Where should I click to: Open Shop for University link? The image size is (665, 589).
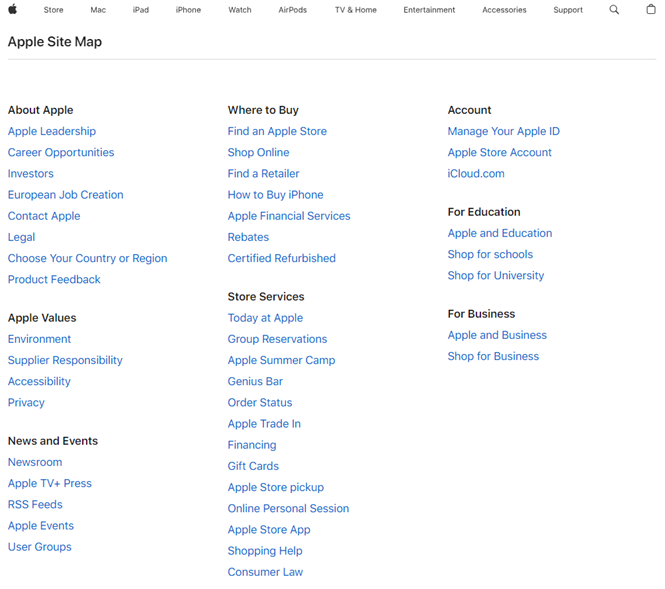point(495,276)
